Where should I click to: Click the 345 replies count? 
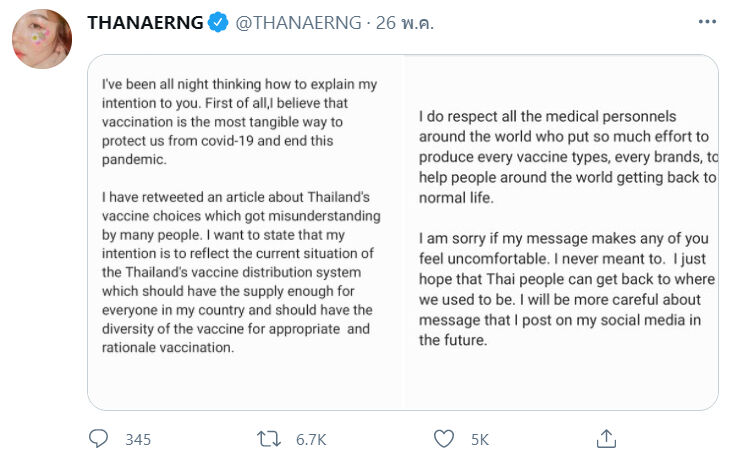click(x=137, y=439)
